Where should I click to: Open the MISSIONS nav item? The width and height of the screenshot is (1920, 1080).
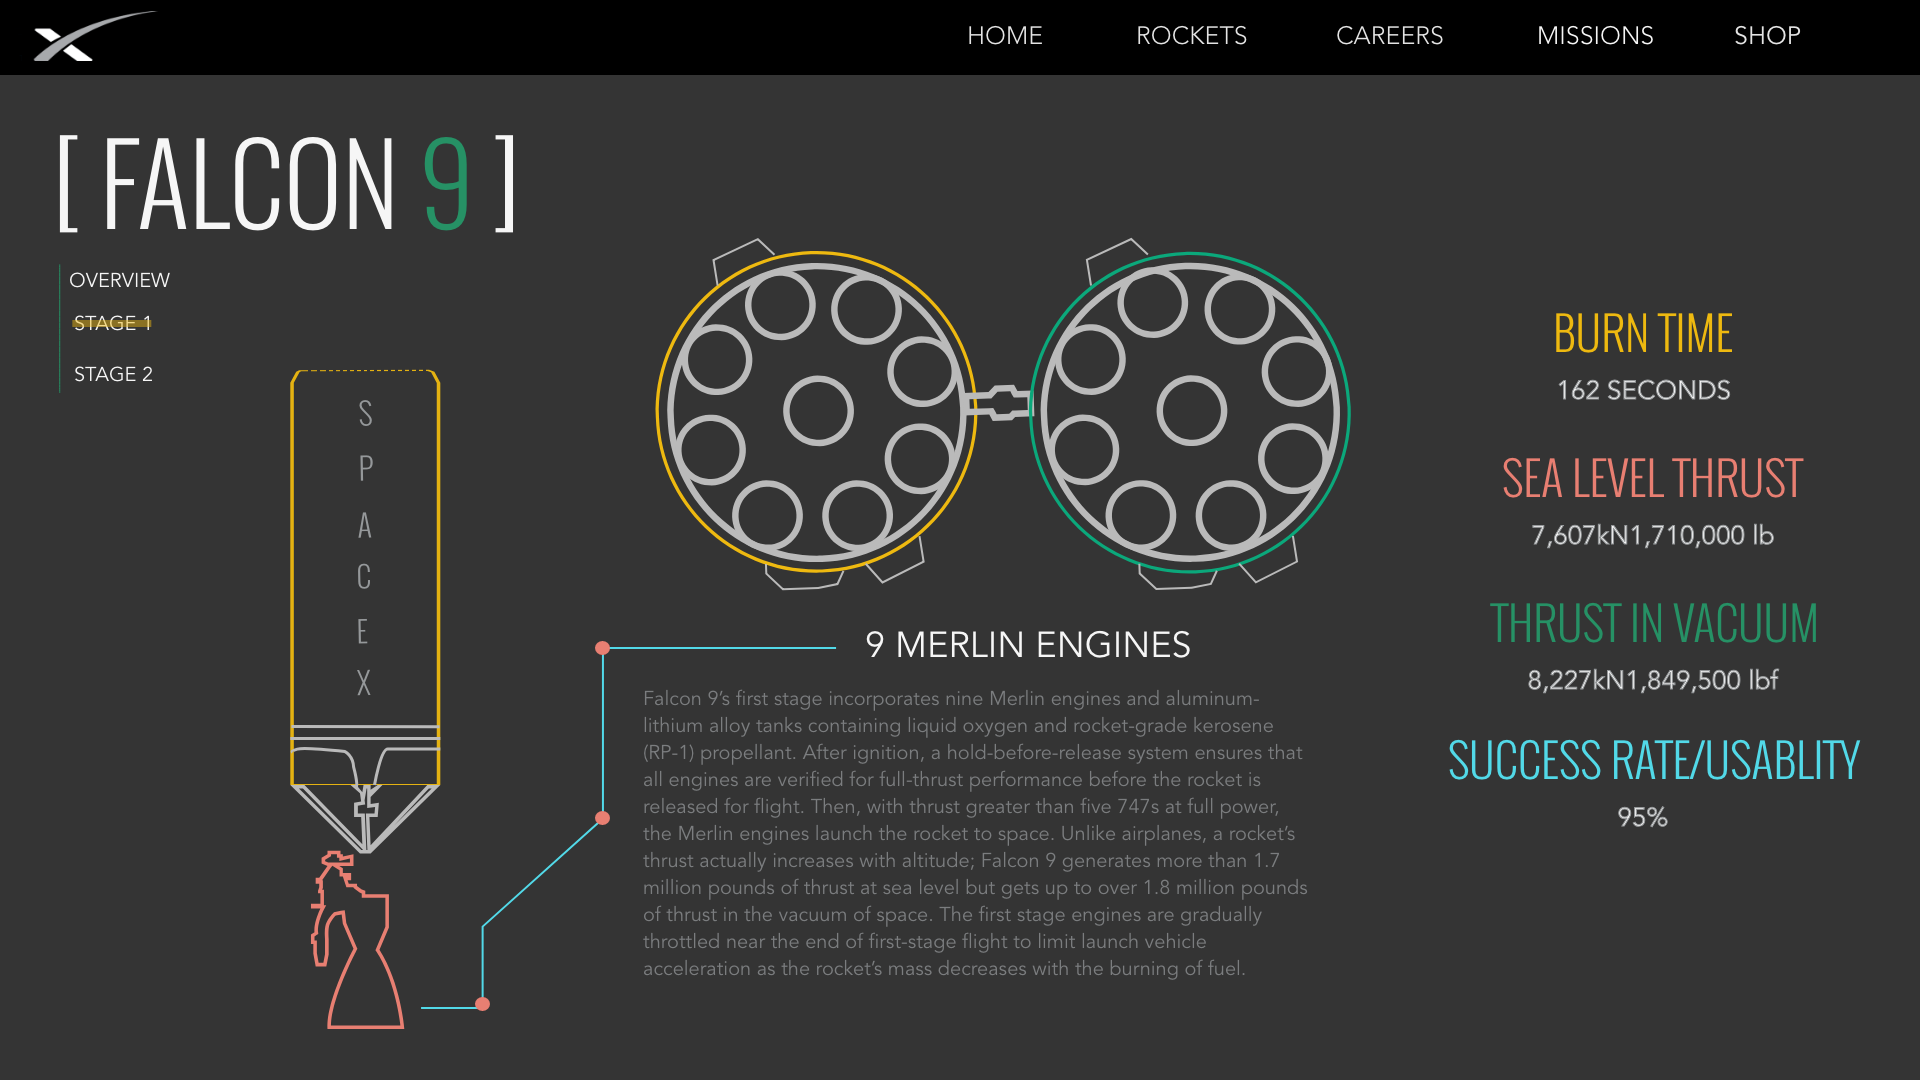point(1595,36)
